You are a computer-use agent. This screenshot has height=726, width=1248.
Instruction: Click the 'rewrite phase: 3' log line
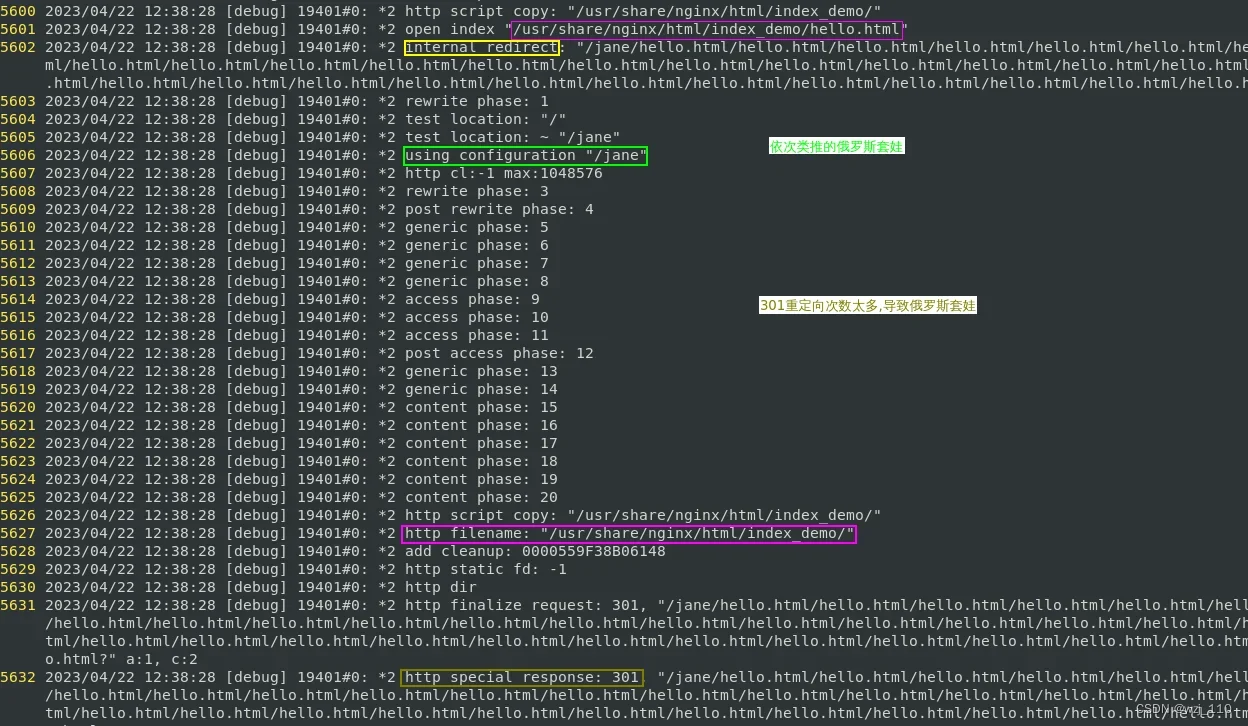point(275,191)
